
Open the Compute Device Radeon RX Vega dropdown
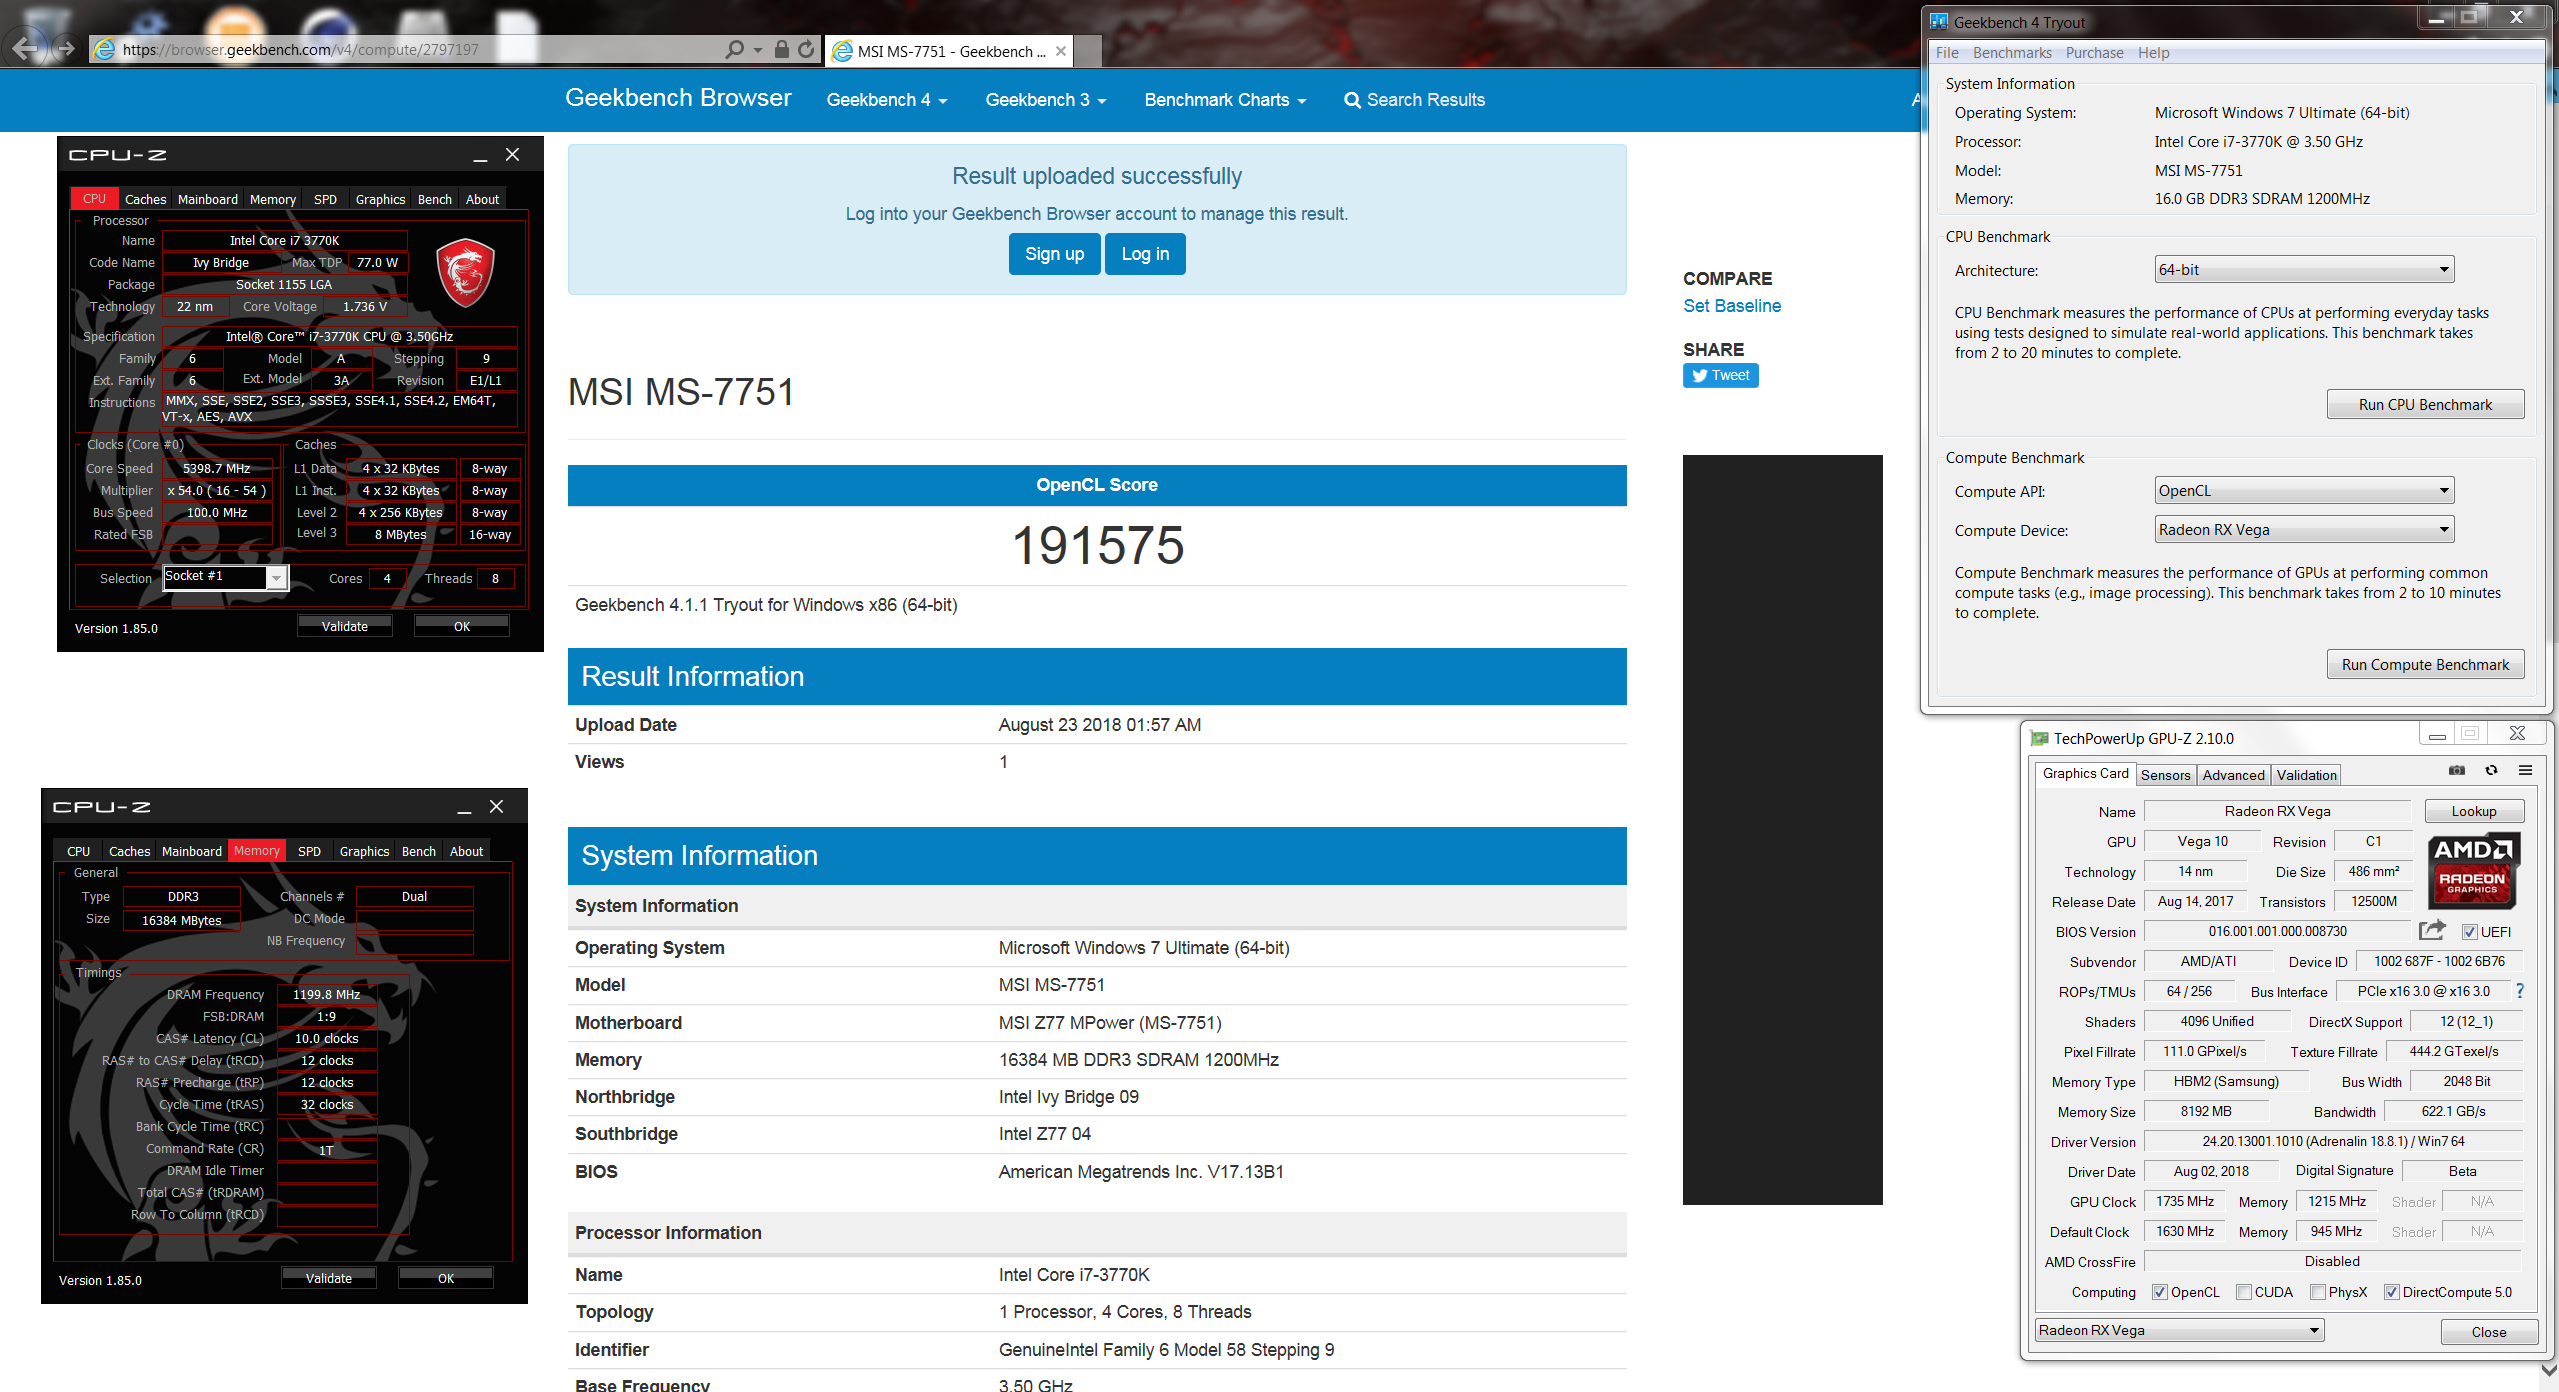pos(2304,530)
